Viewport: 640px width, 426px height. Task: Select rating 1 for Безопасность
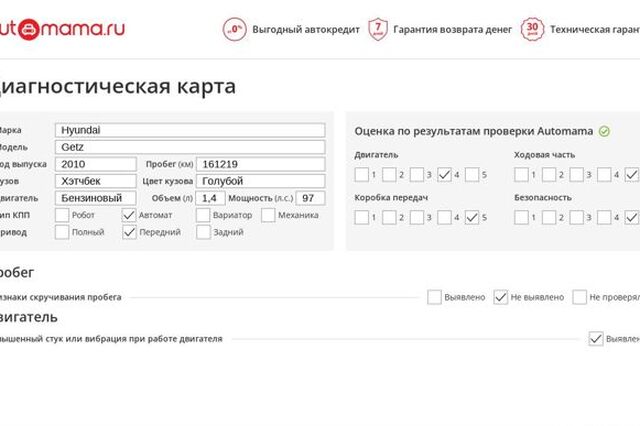click(521, 217)
